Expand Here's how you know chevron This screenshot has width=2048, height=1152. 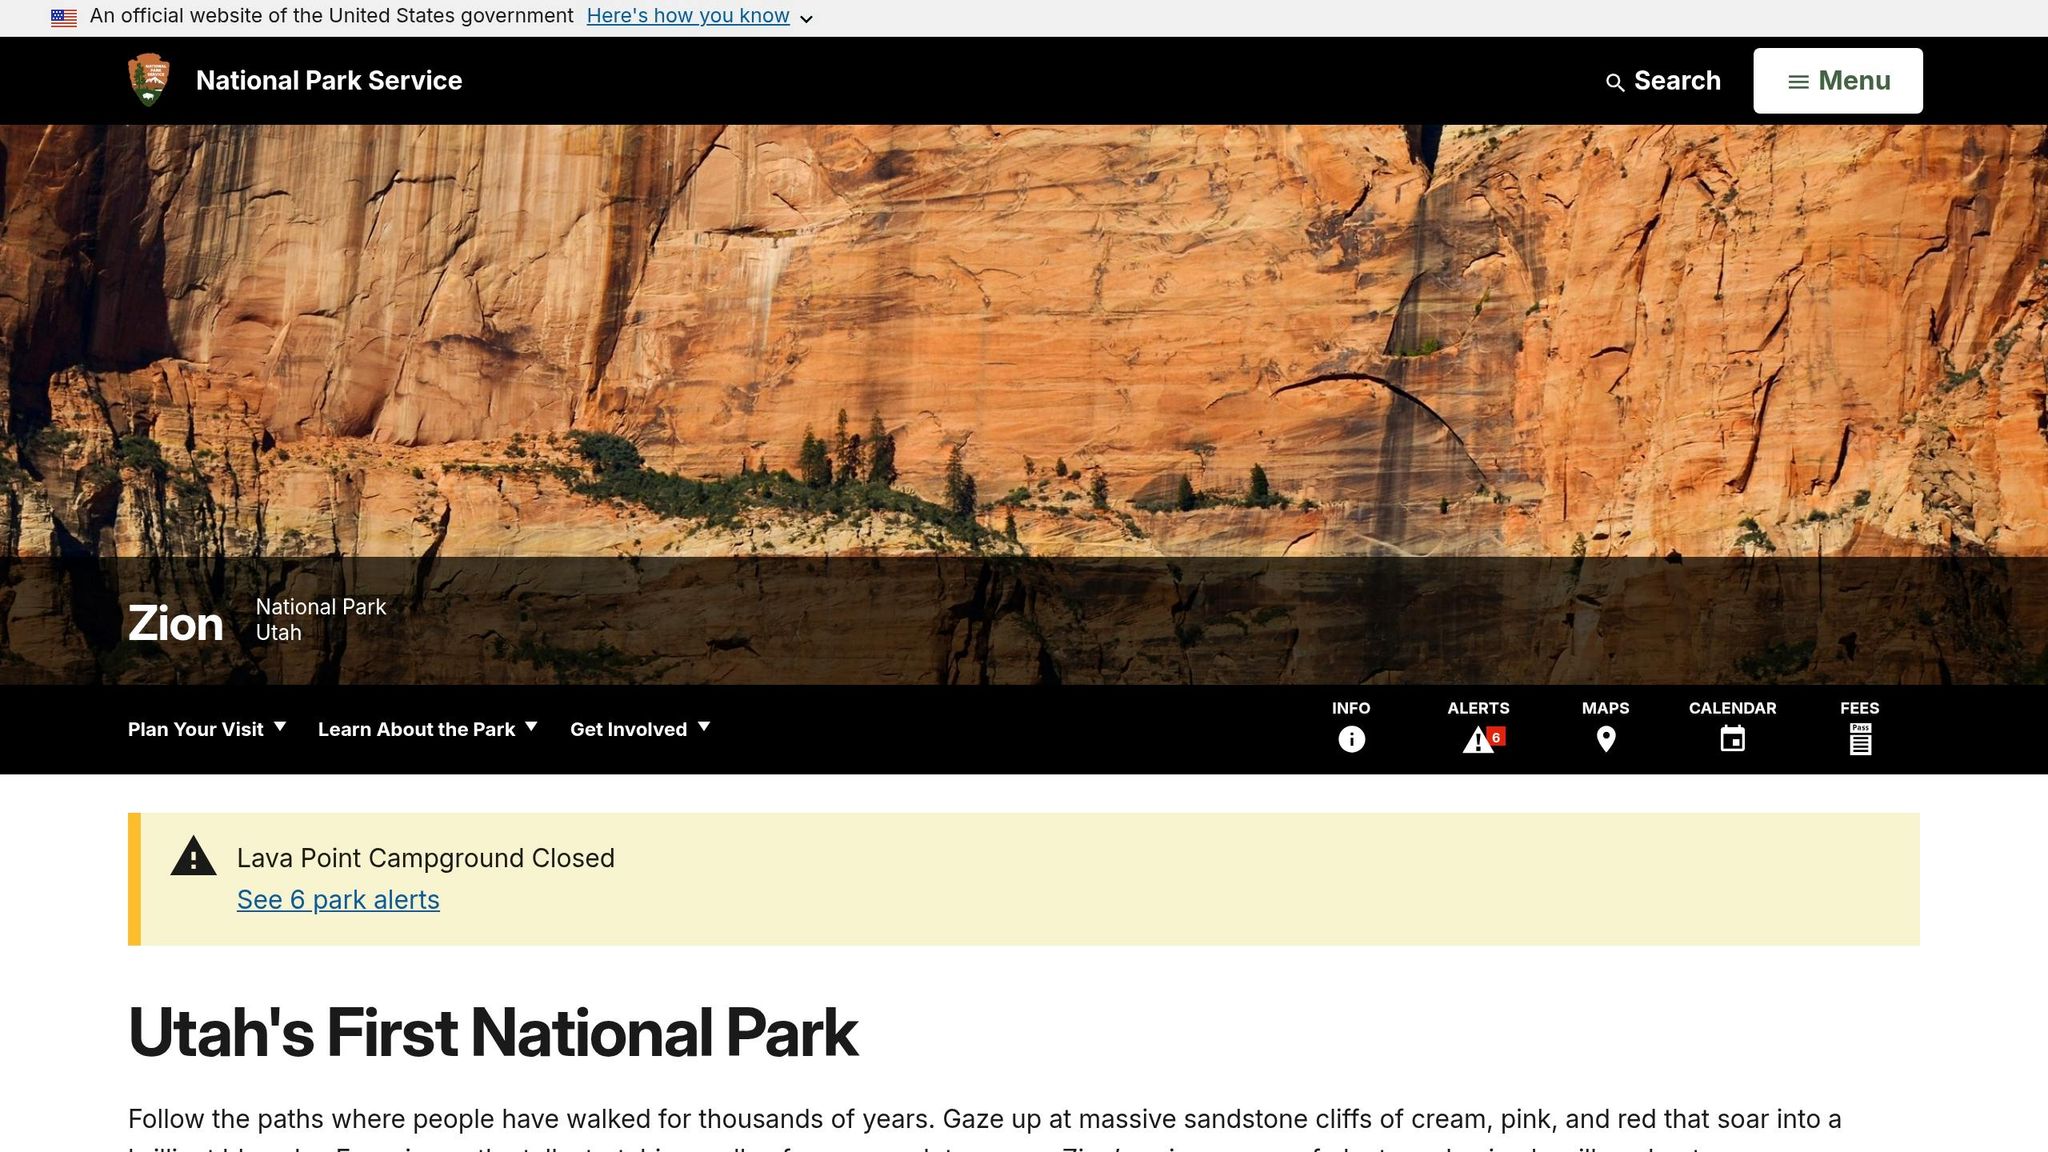[x=806, y=18]
